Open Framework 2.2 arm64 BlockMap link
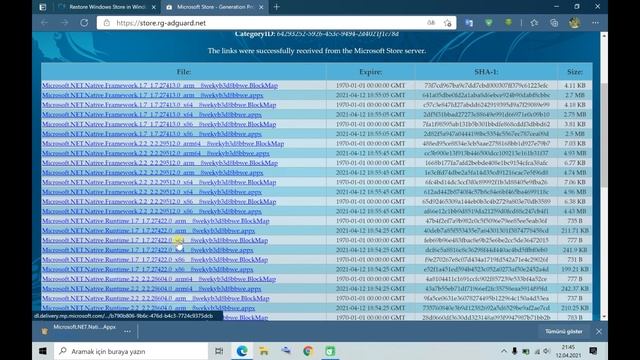 point(163,144)
